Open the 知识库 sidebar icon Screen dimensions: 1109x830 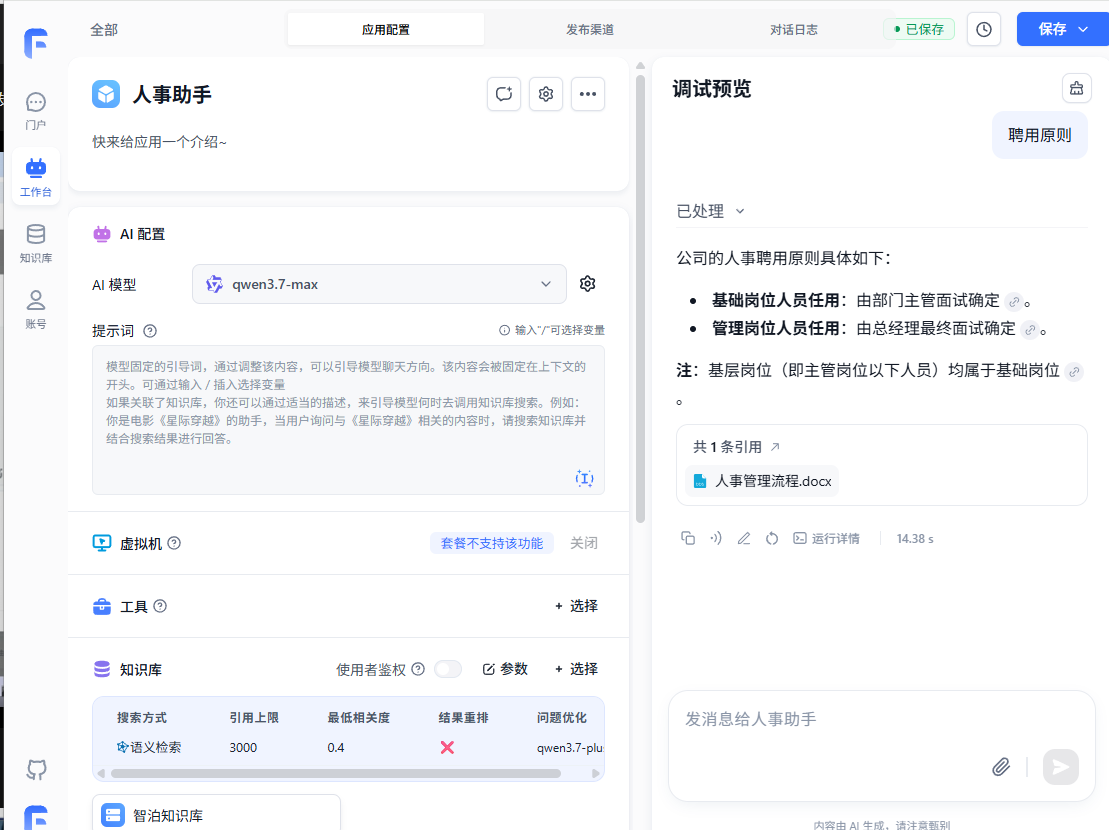(35, 243)
